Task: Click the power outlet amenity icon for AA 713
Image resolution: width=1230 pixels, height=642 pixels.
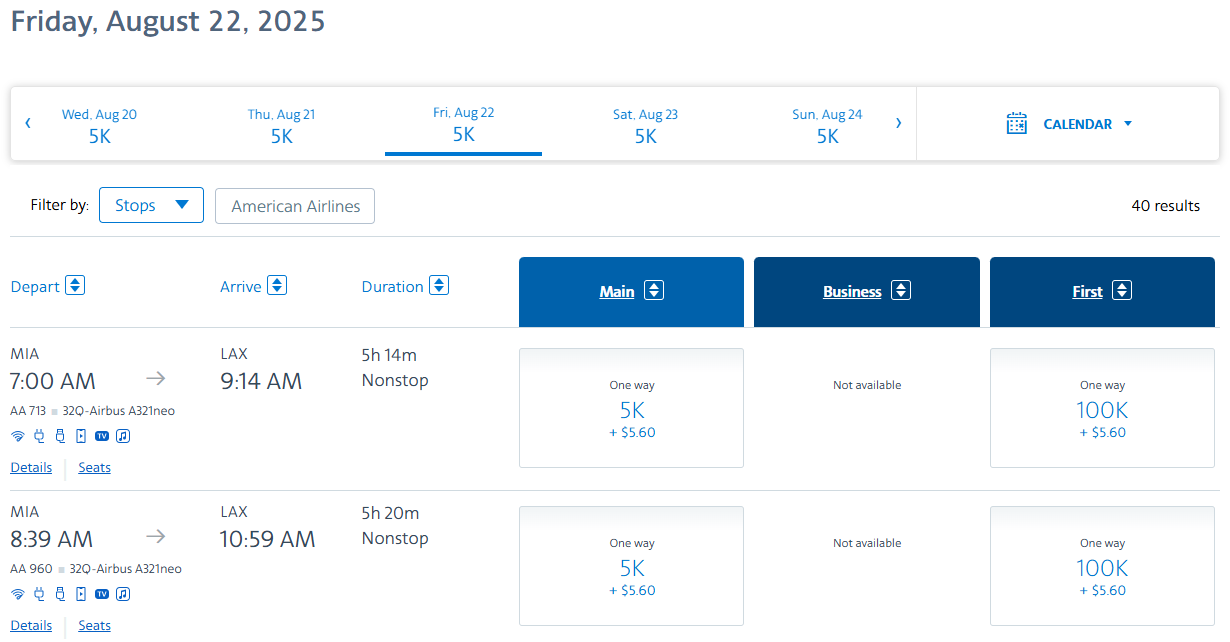Action: pos(40,435)
